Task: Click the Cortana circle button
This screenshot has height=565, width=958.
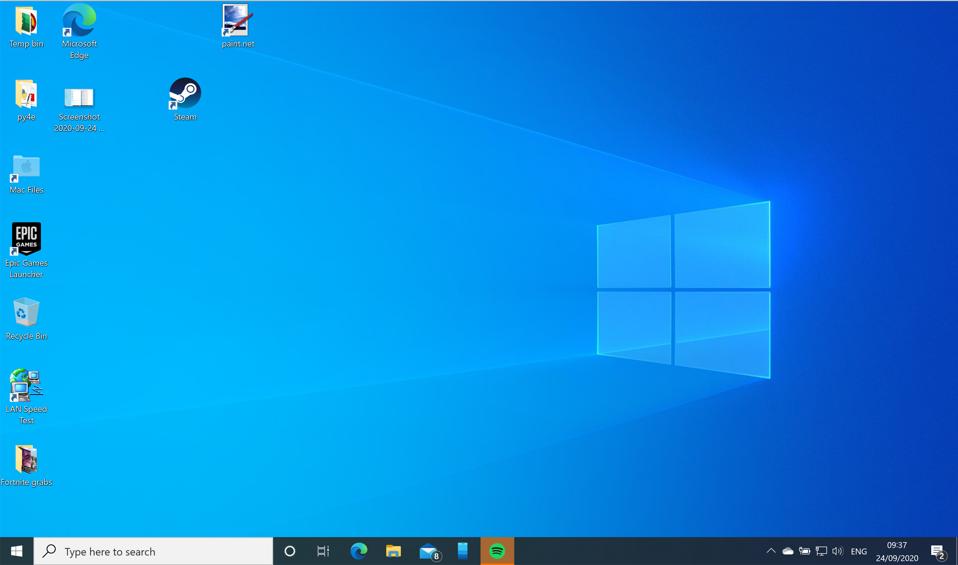Action: (x=290, y=551)
